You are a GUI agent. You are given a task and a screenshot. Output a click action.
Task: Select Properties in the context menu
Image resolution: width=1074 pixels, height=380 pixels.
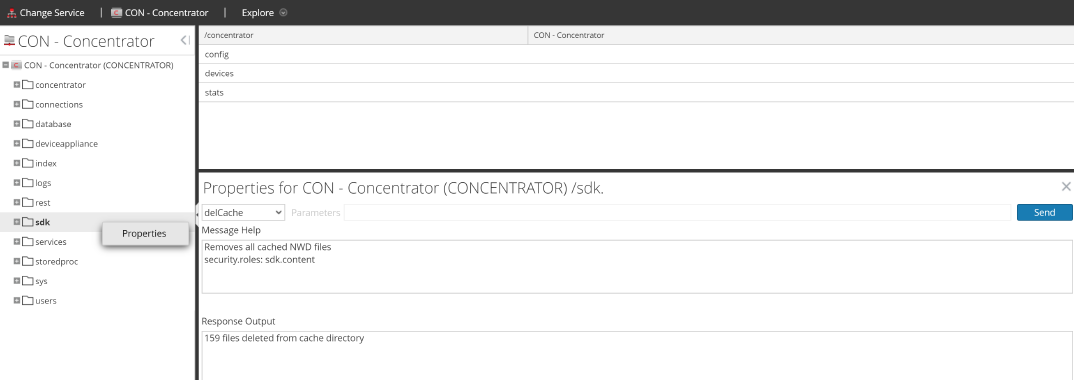pyautogui.click(x=145, y=233)
